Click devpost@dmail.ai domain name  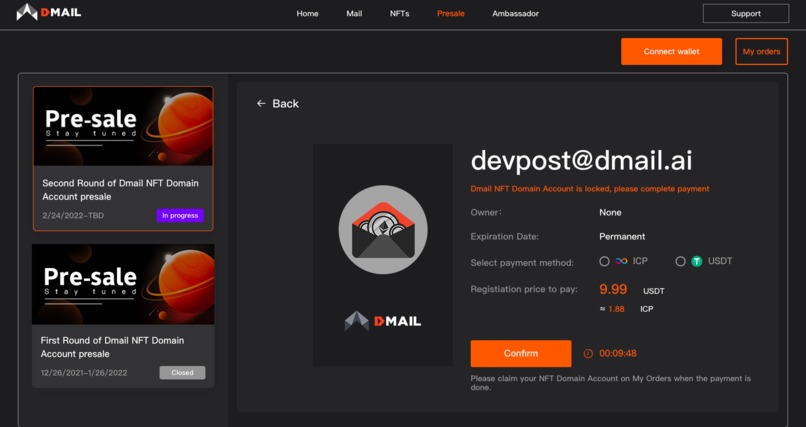[x=581, y=160]
